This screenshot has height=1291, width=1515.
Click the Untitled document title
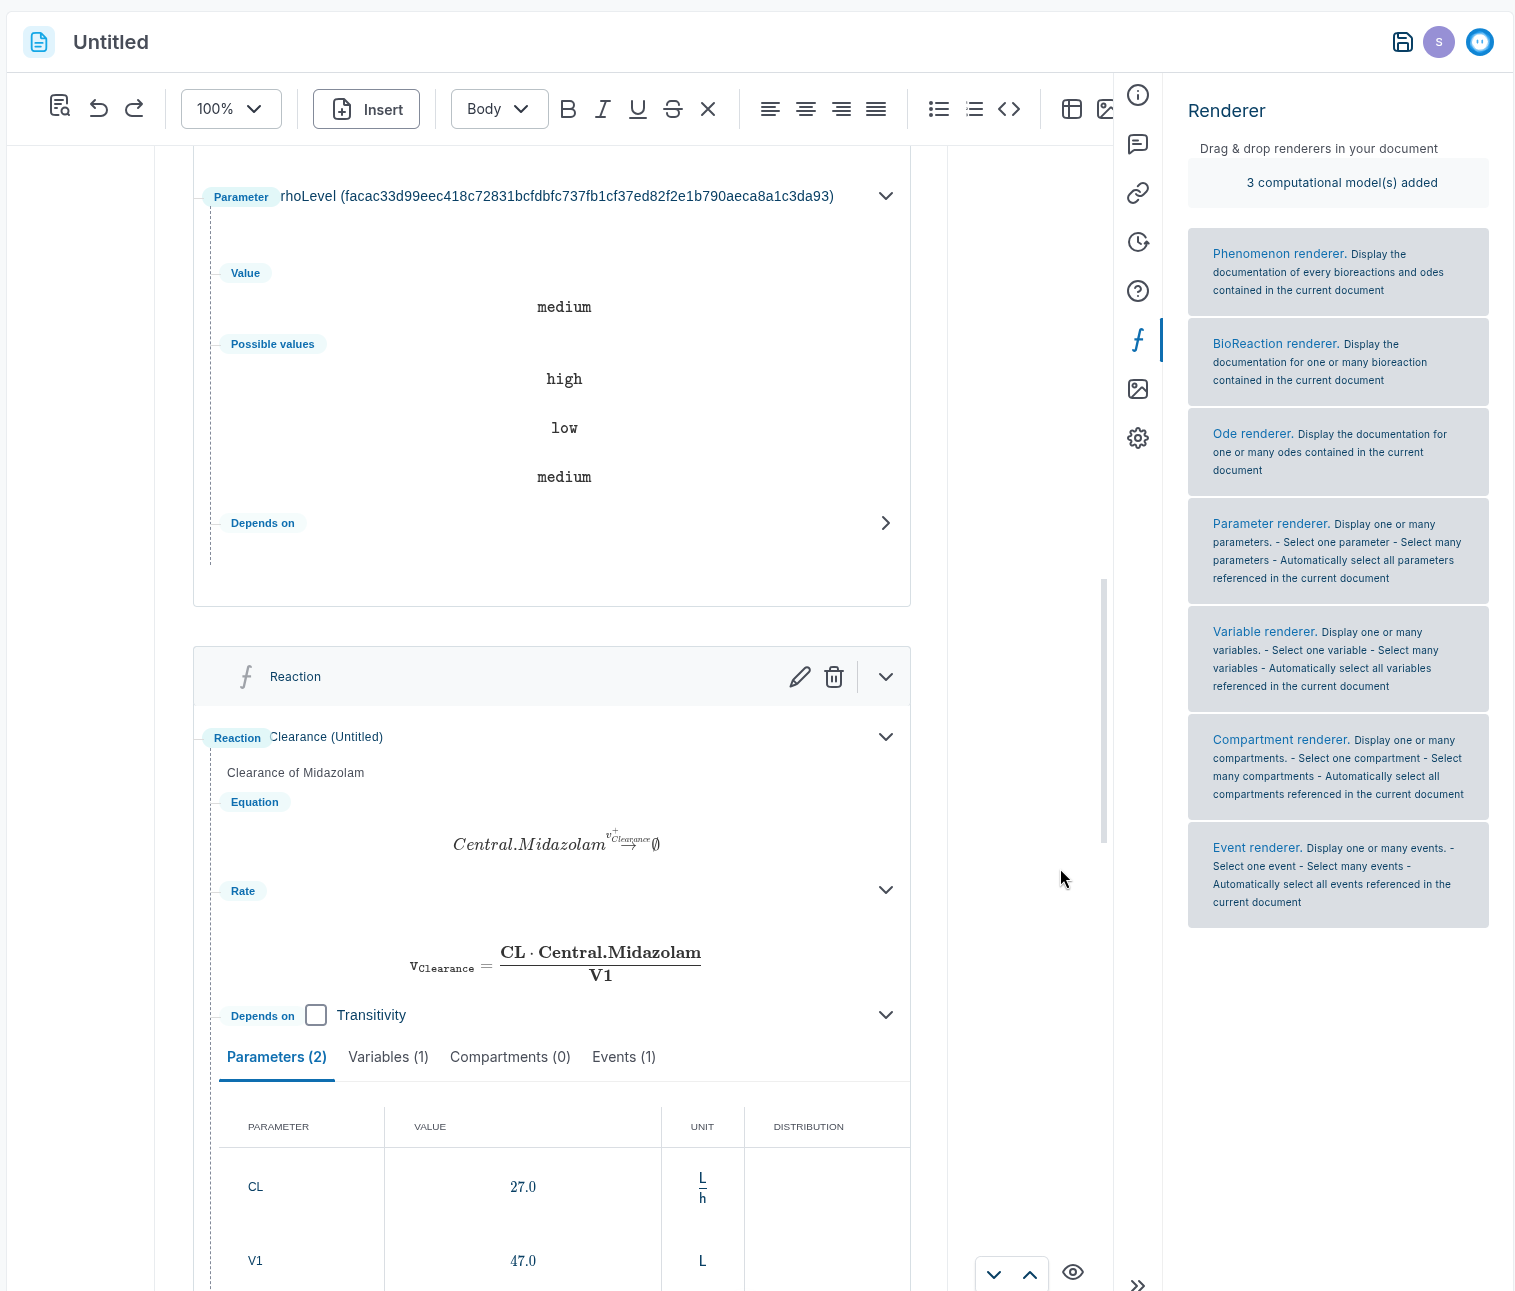click(x=111, y=42)
